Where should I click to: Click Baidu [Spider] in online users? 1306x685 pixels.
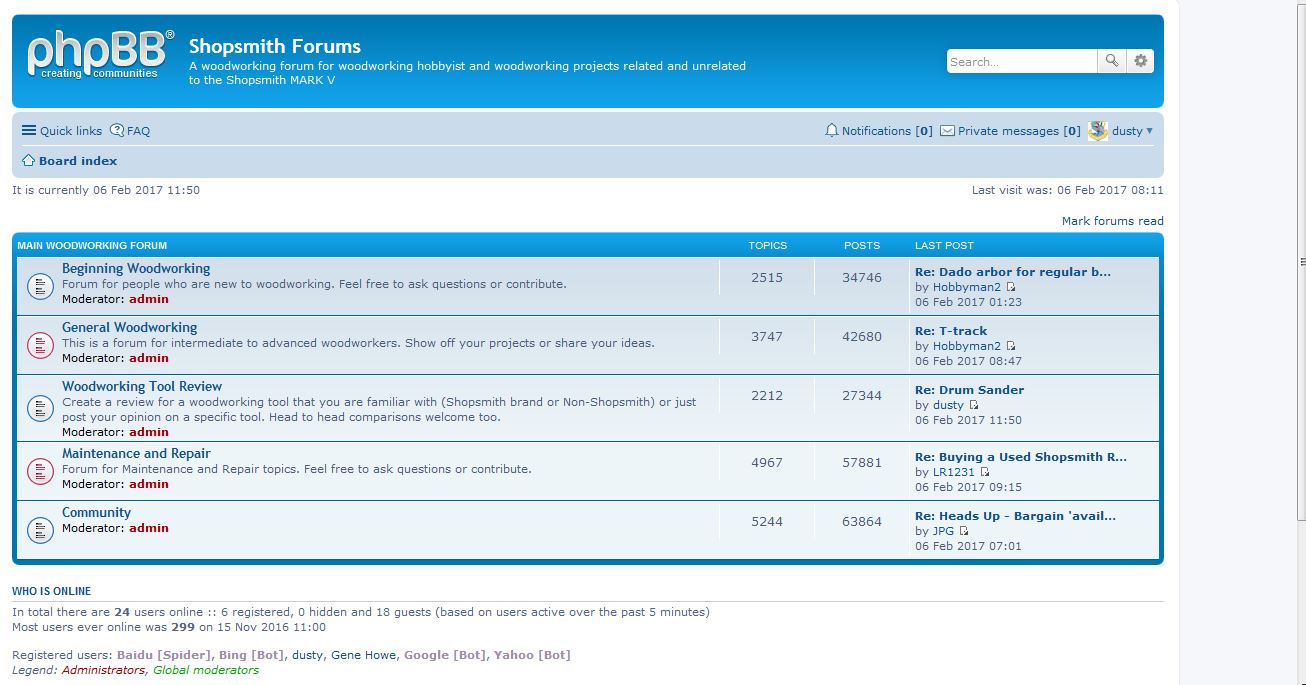164,655
